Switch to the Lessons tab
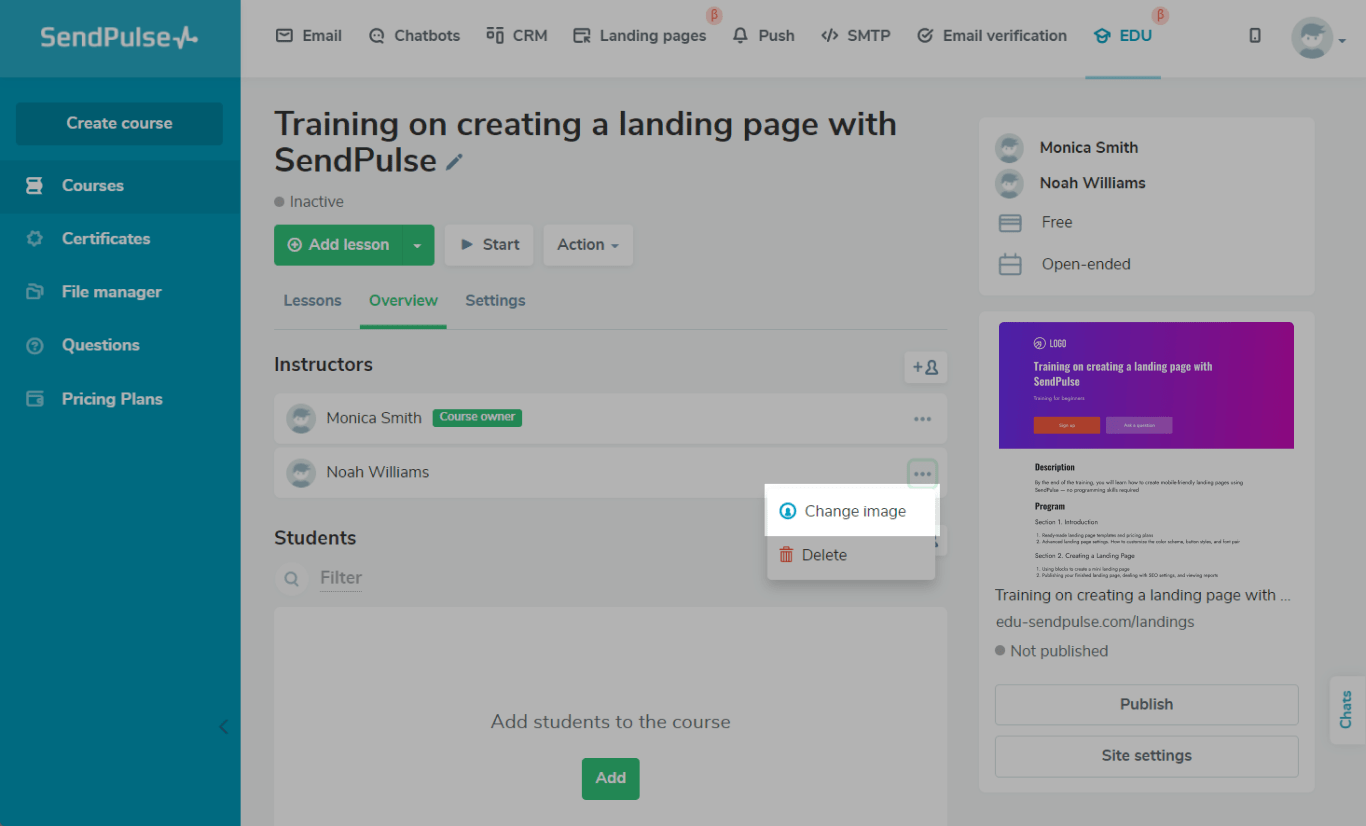Image resolution: width=1366 pixels, height=826 pixels. (312, 301)
